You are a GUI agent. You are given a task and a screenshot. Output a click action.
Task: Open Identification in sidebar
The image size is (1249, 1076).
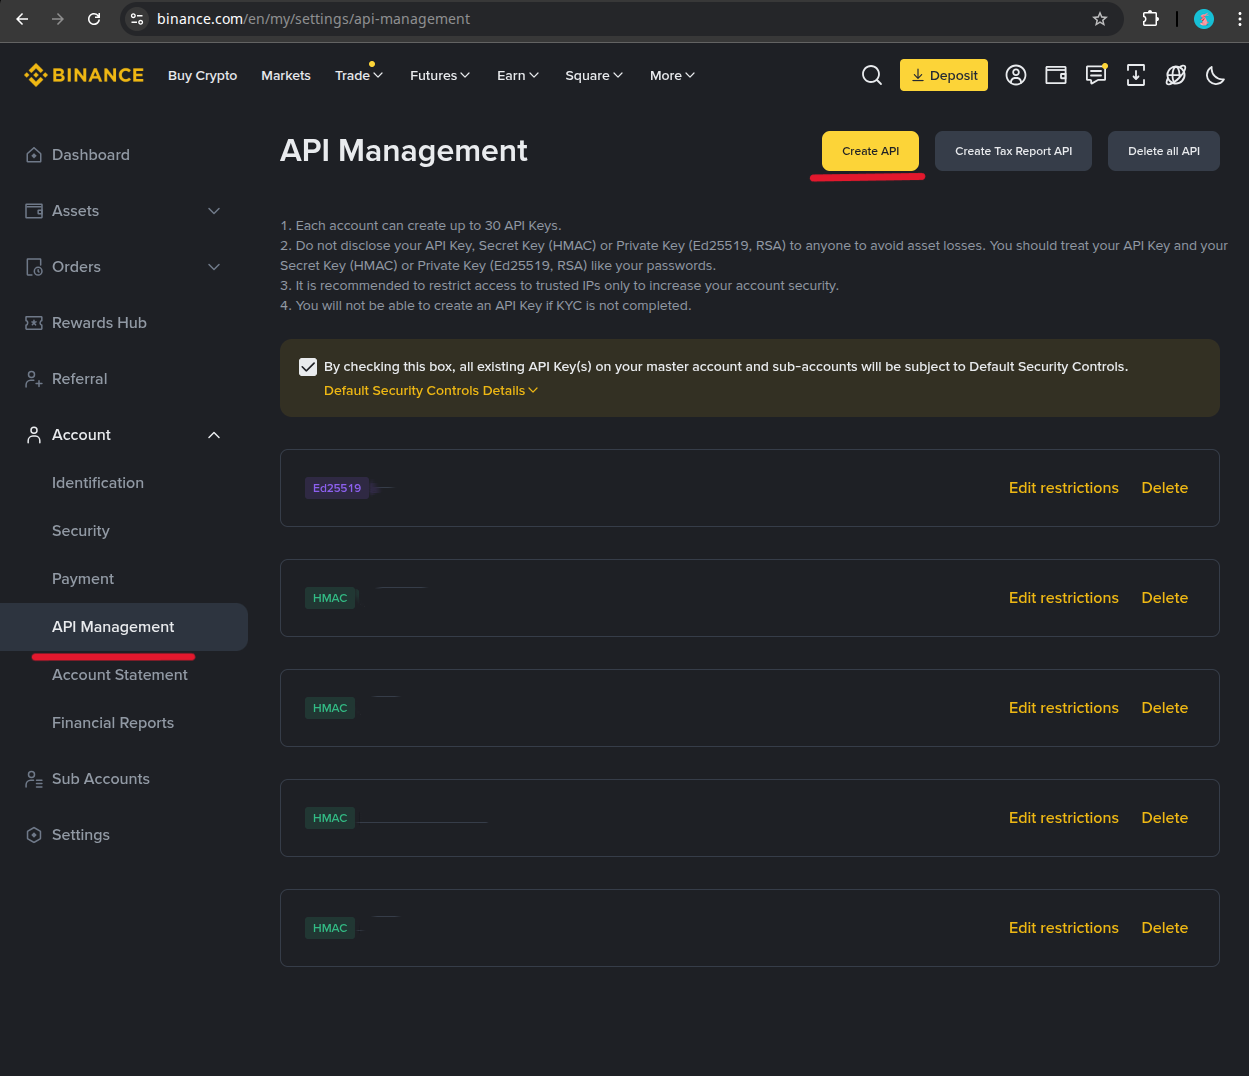tap(98, 483)
